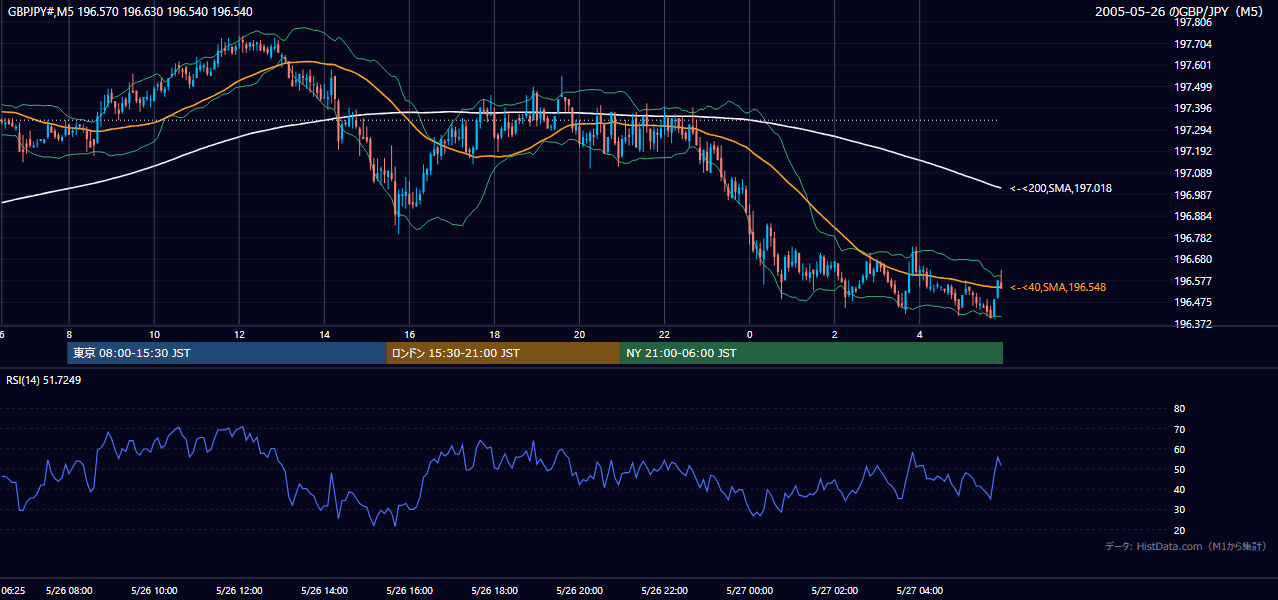Click price axis value 197.396
Screen dimensions: 1278x600
click(x=1192, y=109)
